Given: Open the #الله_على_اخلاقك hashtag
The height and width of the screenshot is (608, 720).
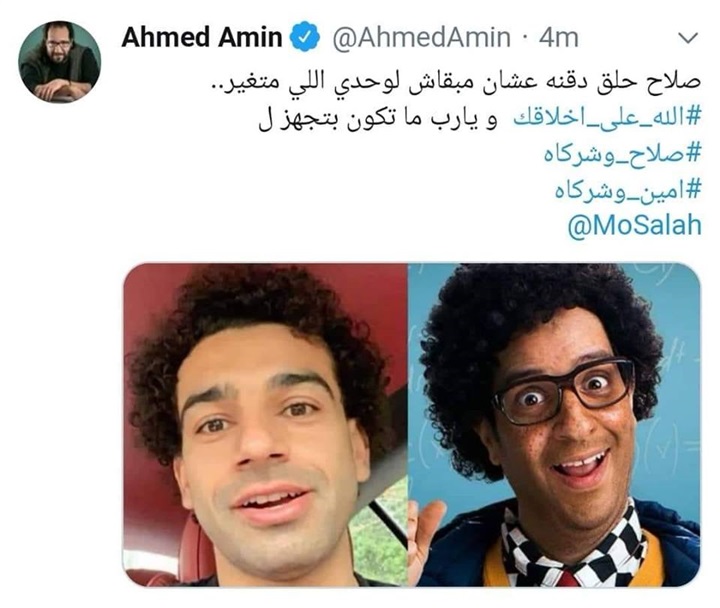Looking at the screenshot, I should click(607, 118).
